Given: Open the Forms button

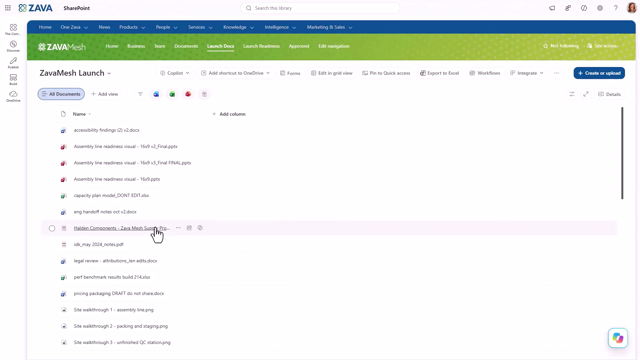Looking at the screenshot, I should click(290, 73).
